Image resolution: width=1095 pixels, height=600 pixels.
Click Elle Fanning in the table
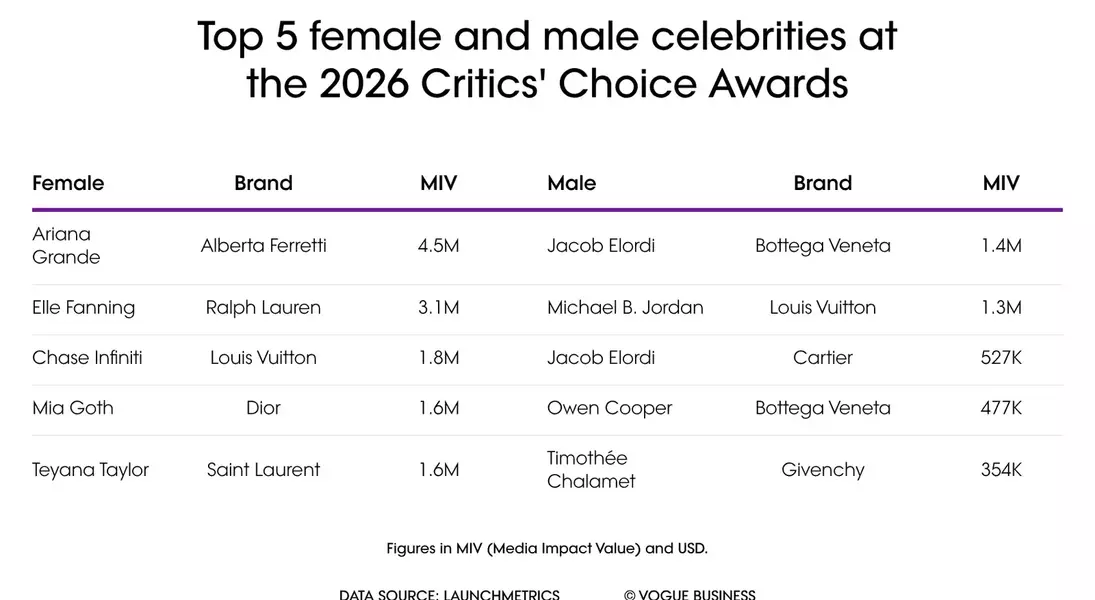[x=83, y=308]
